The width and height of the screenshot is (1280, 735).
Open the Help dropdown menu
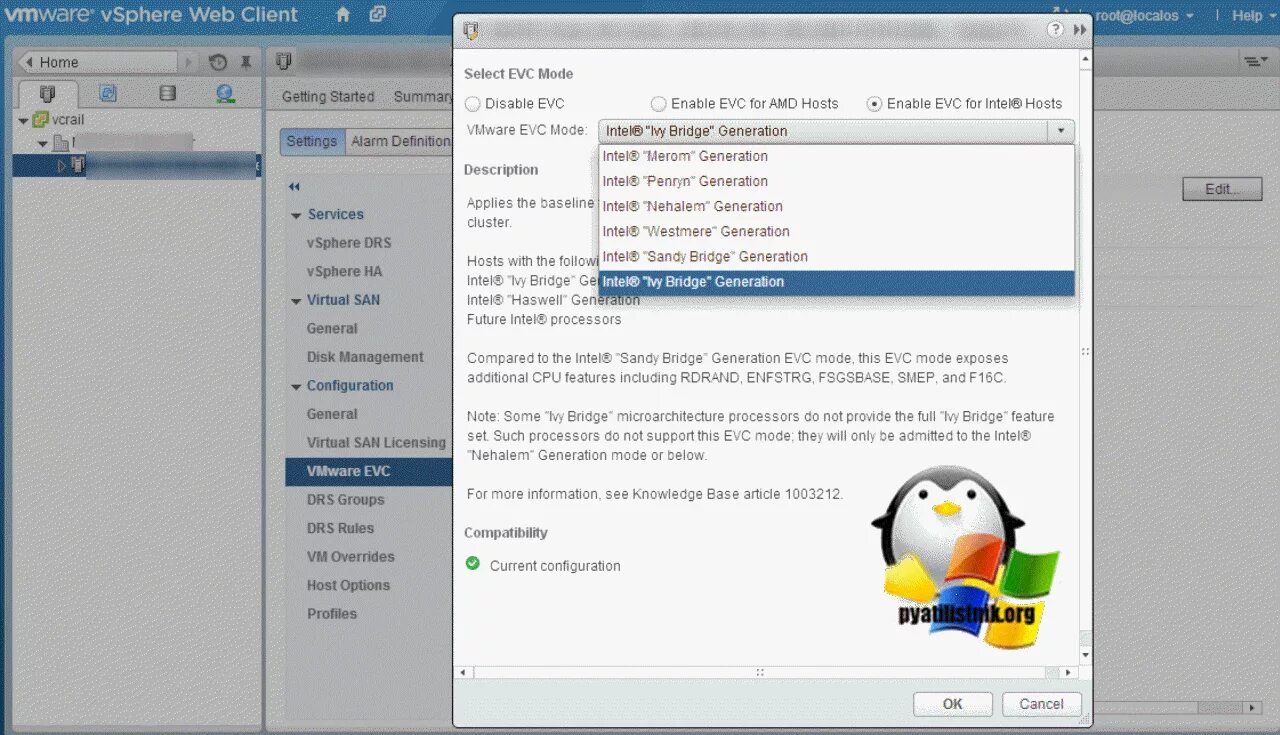(x=1254, y=15)
